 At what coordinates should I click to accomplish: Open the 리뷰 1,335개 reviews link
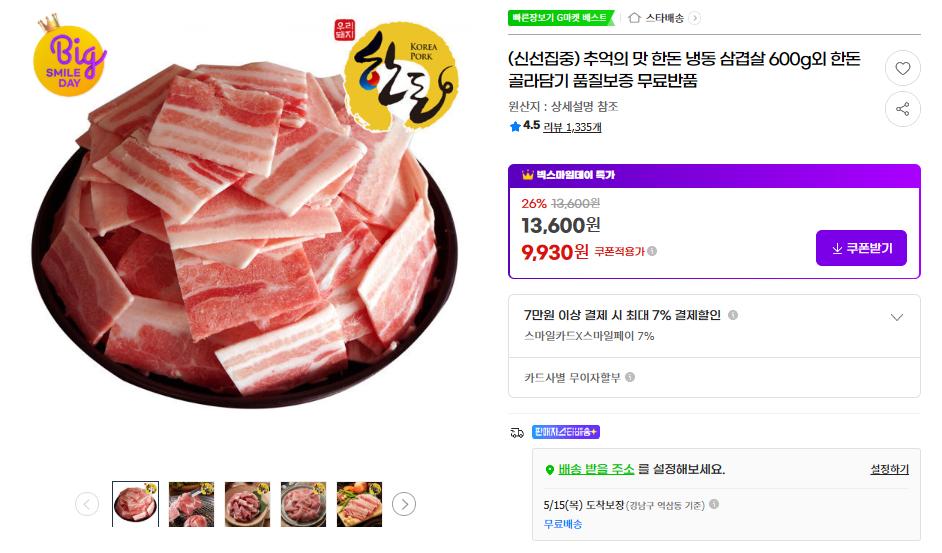tap(573, 127)
